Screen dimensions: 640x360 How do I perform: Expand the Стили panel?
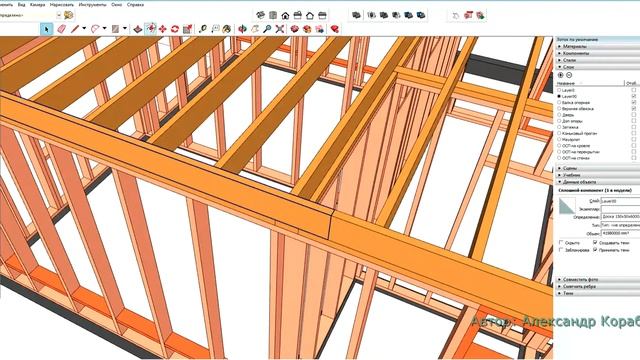pyautogui.click(x=598, y=60)
